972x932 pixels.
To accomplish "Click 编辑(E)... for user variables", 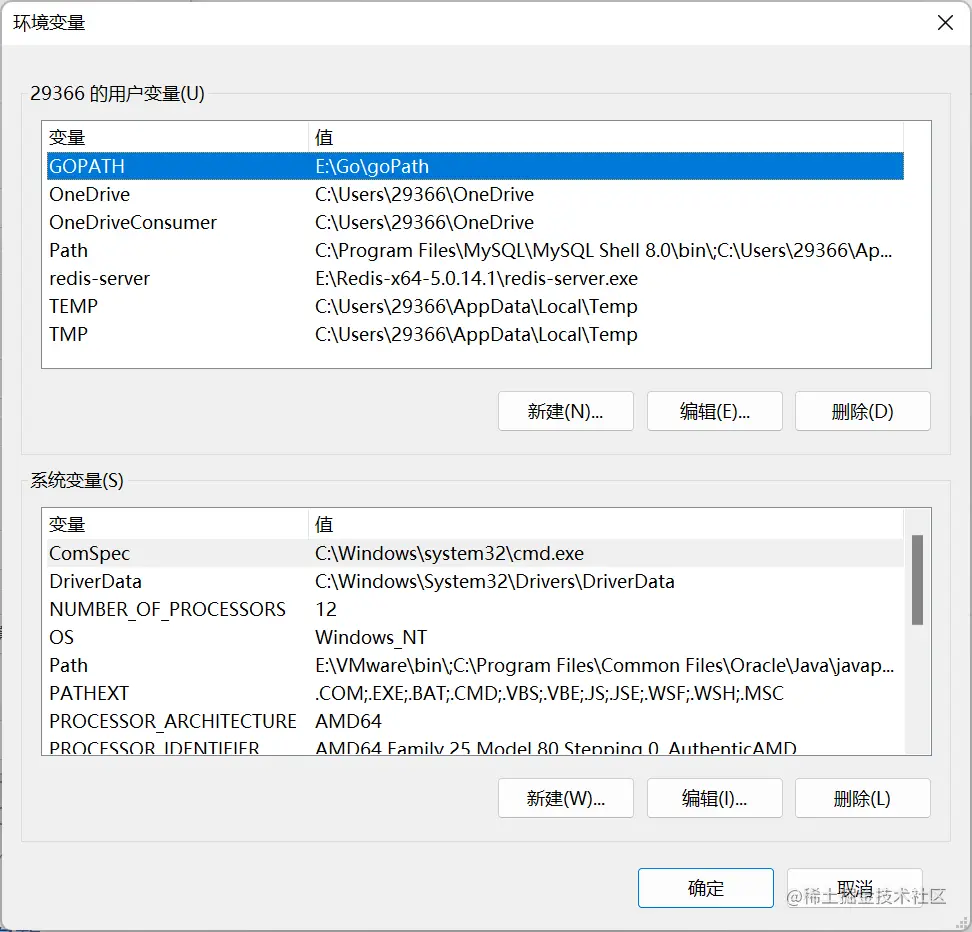I will pos(714,411).
